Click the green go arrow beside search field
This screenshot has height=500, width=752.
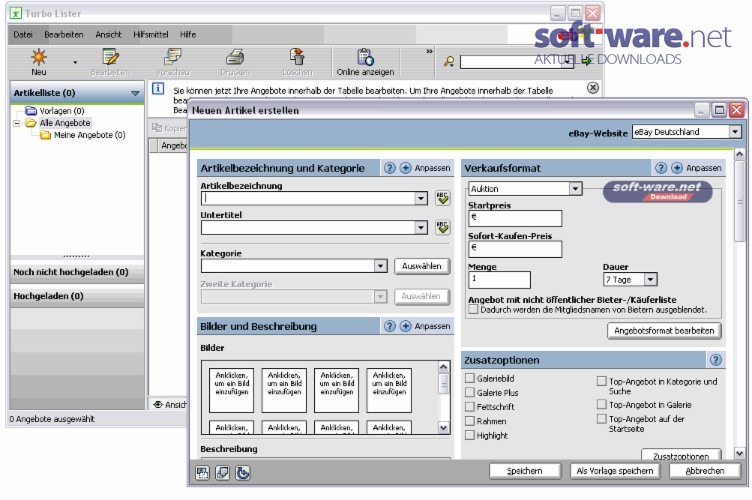click(587, 61)
